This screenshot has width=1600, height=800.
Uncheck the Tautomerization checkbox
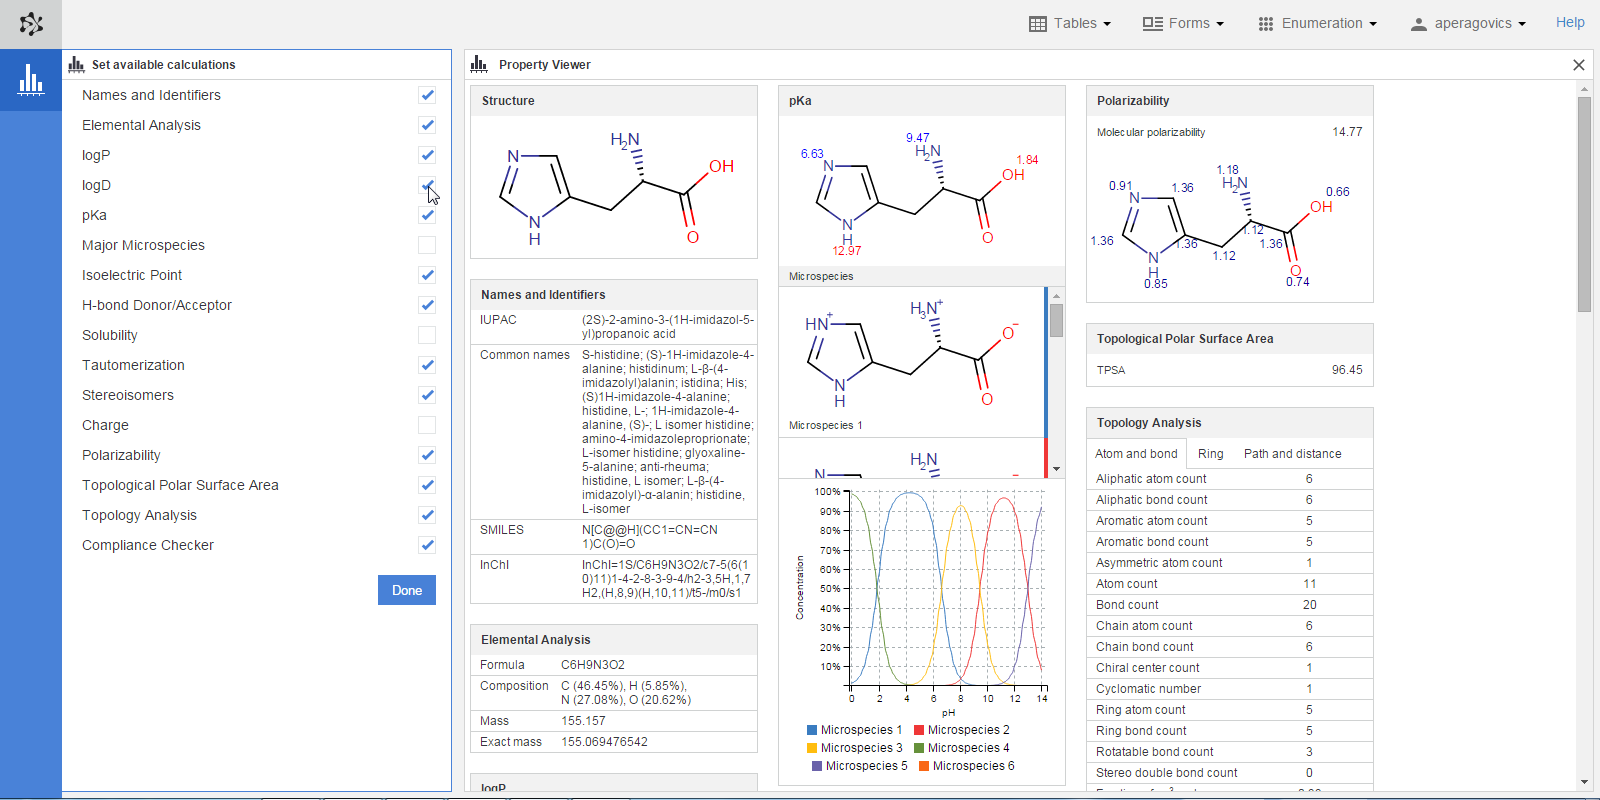coord(427,365)
